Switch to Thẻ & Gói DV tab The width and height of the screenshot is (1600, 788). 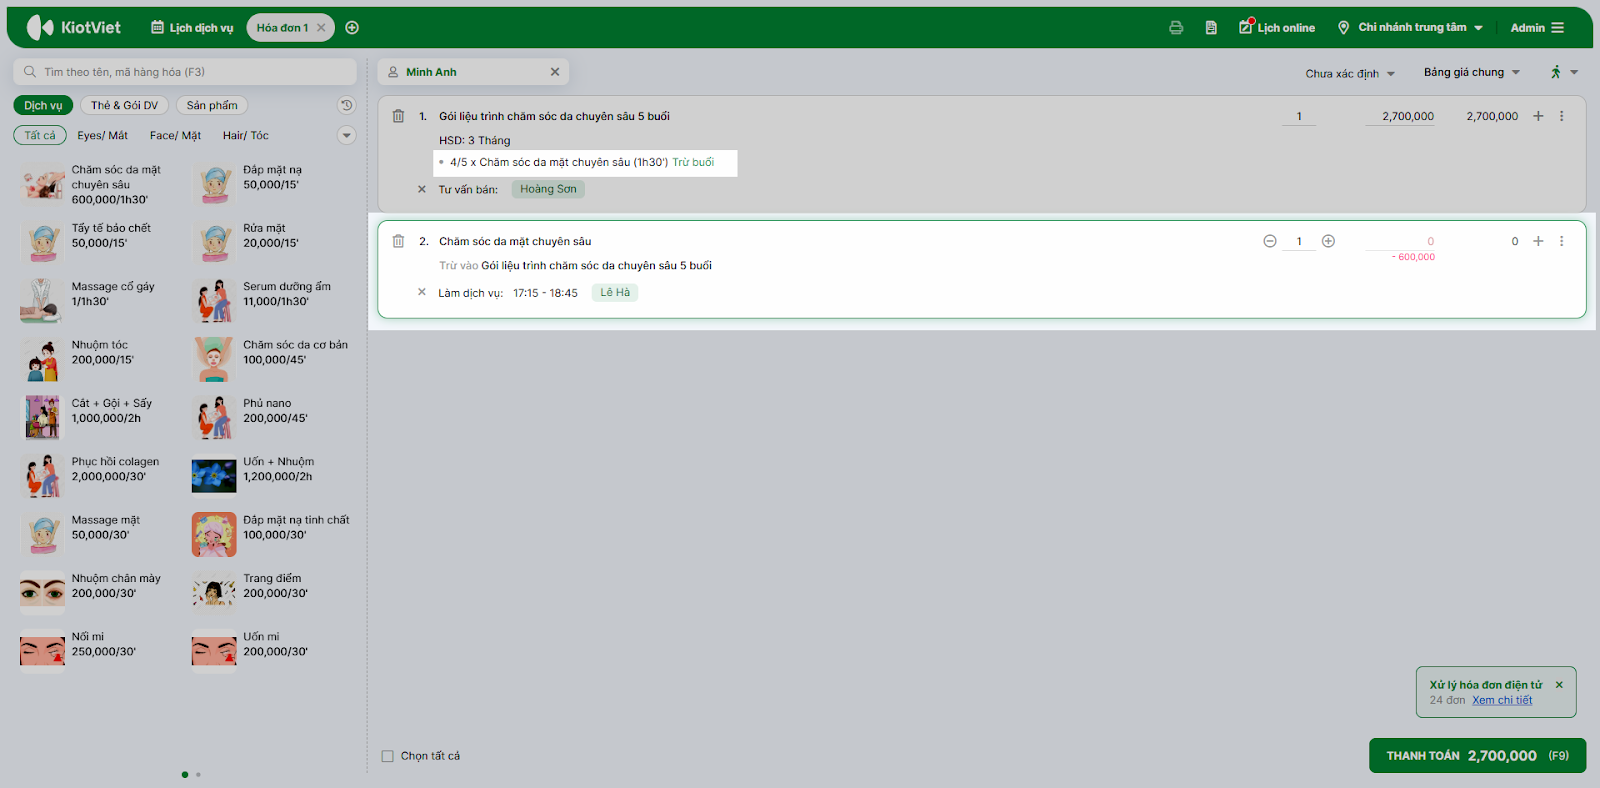[x=124, y=105]
